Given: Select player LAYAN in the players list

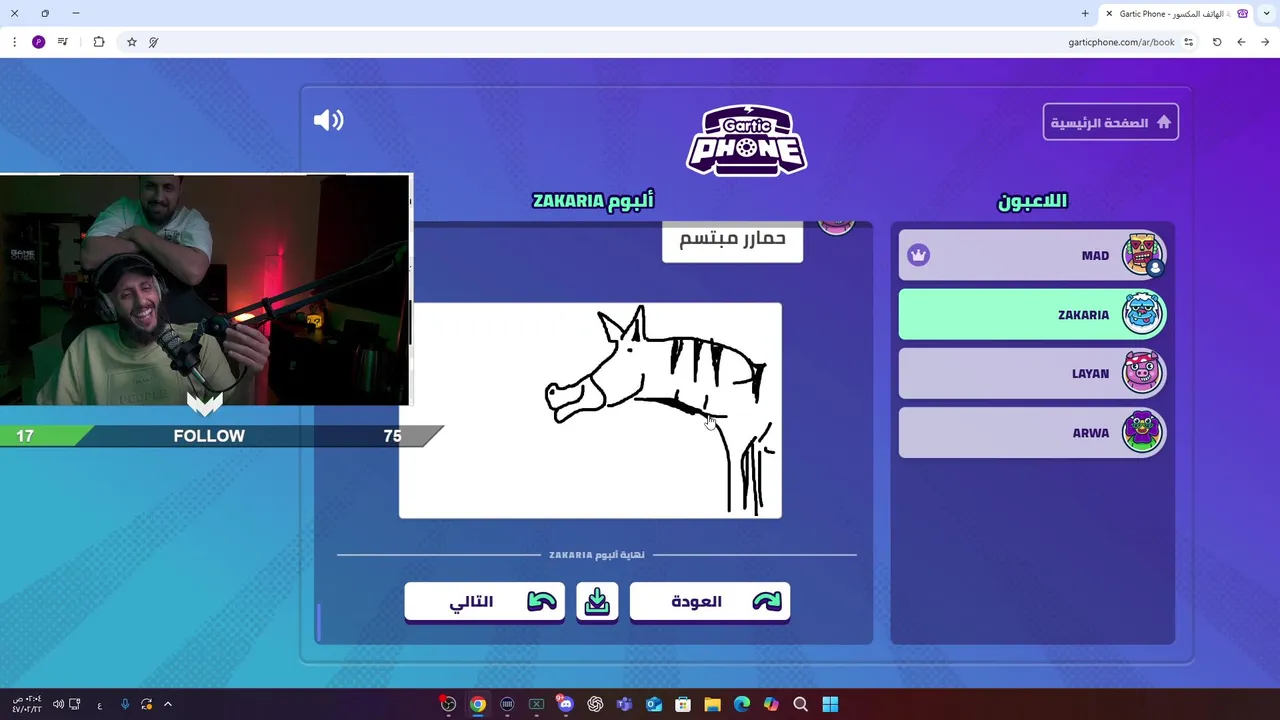Looking at the screenshot, I should 1032,374.
